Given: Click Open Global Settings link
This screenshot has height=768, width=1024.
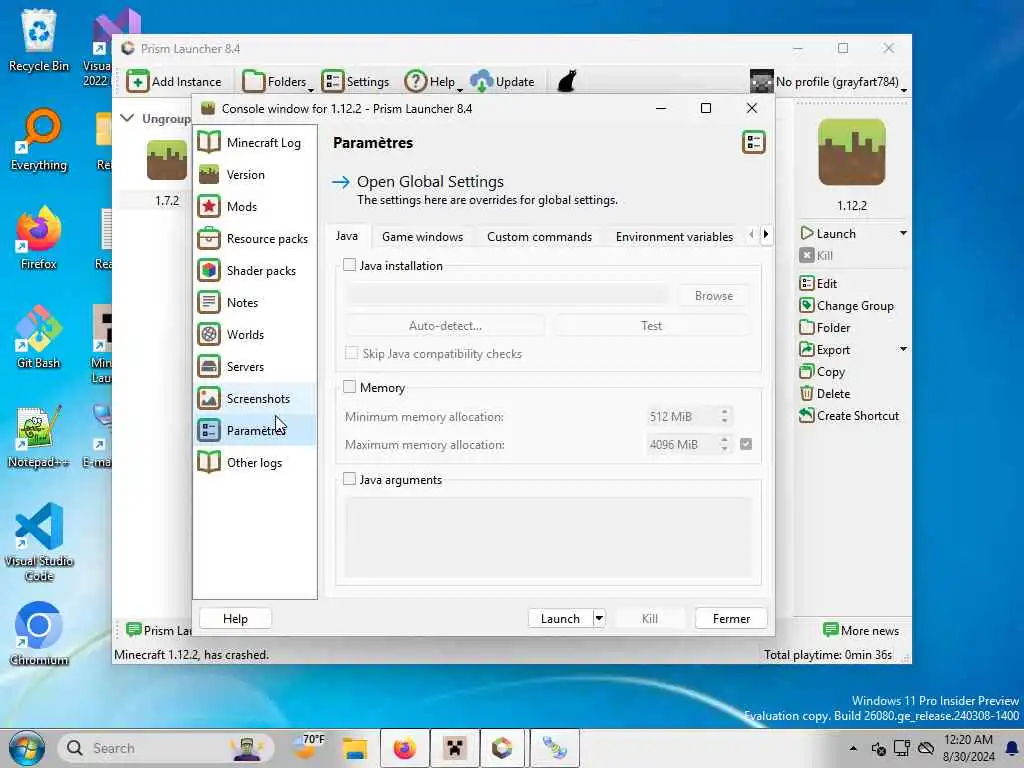Looking at the screenshot, I should click(x=430, y=182).
